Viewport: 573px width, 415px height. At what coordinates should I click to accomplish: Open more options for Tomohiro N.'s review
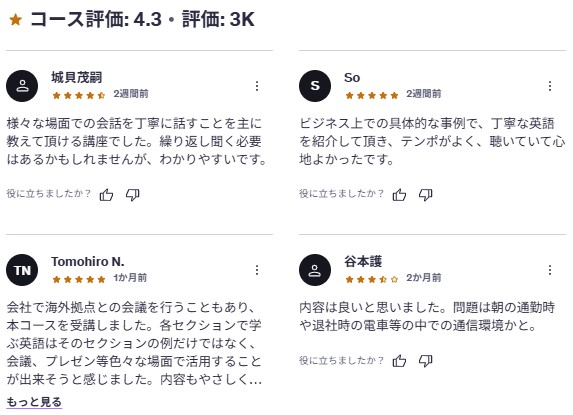257,270
